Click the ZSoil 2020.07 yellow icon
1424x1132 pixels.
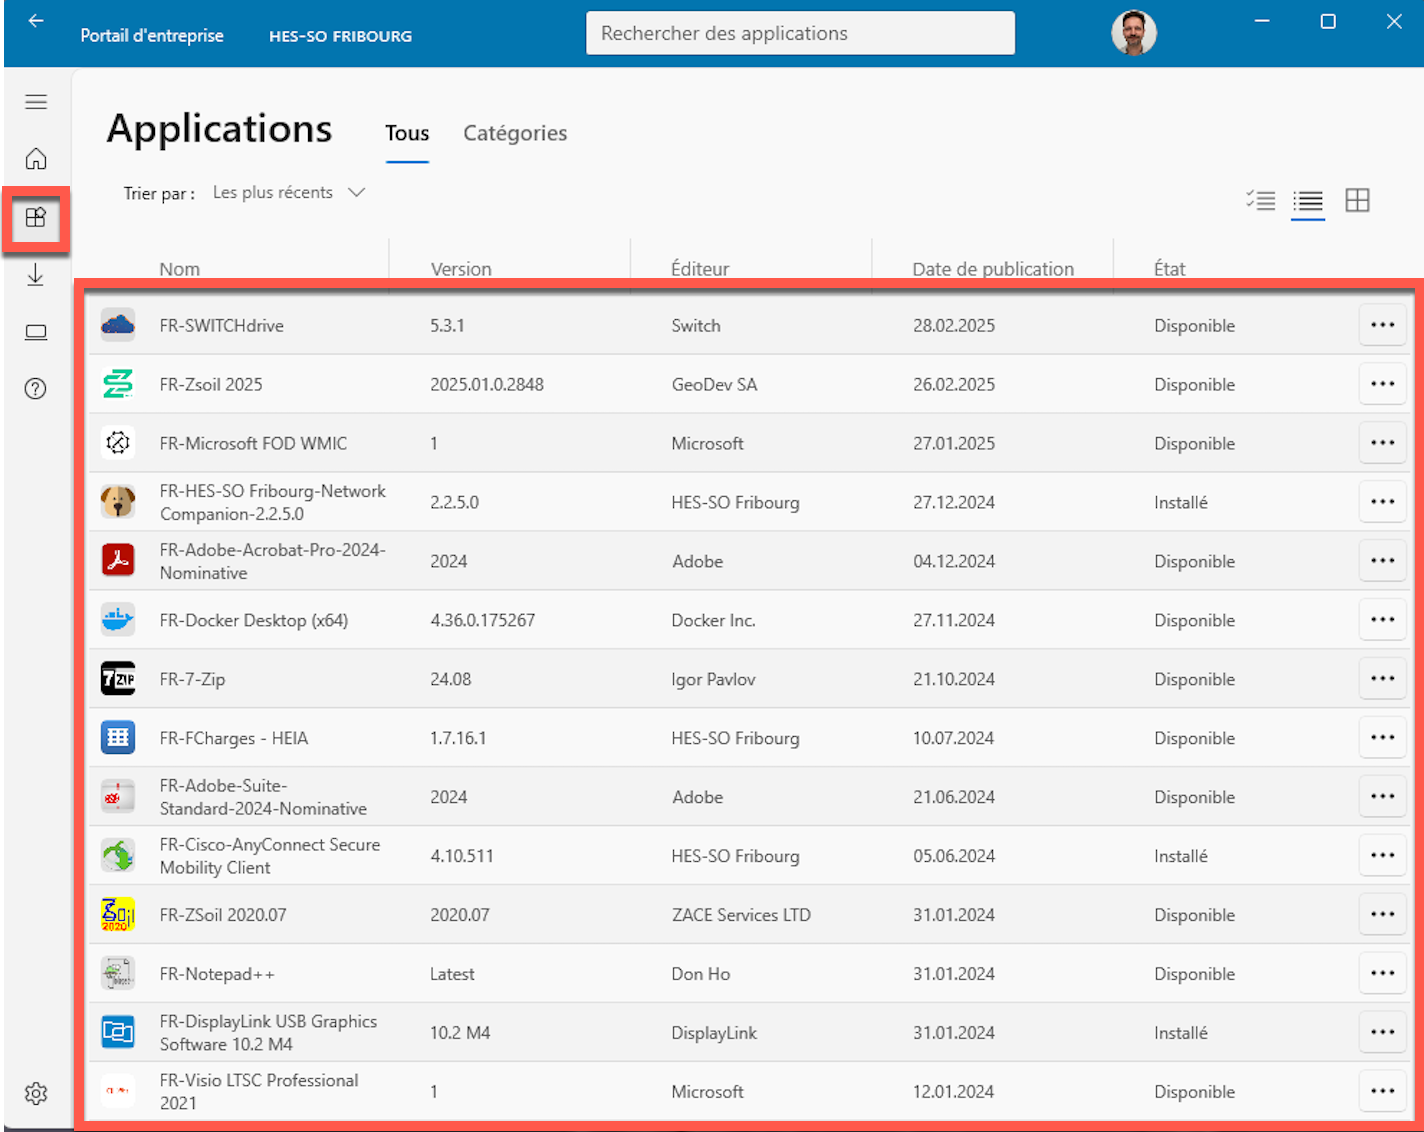point(118,915)
